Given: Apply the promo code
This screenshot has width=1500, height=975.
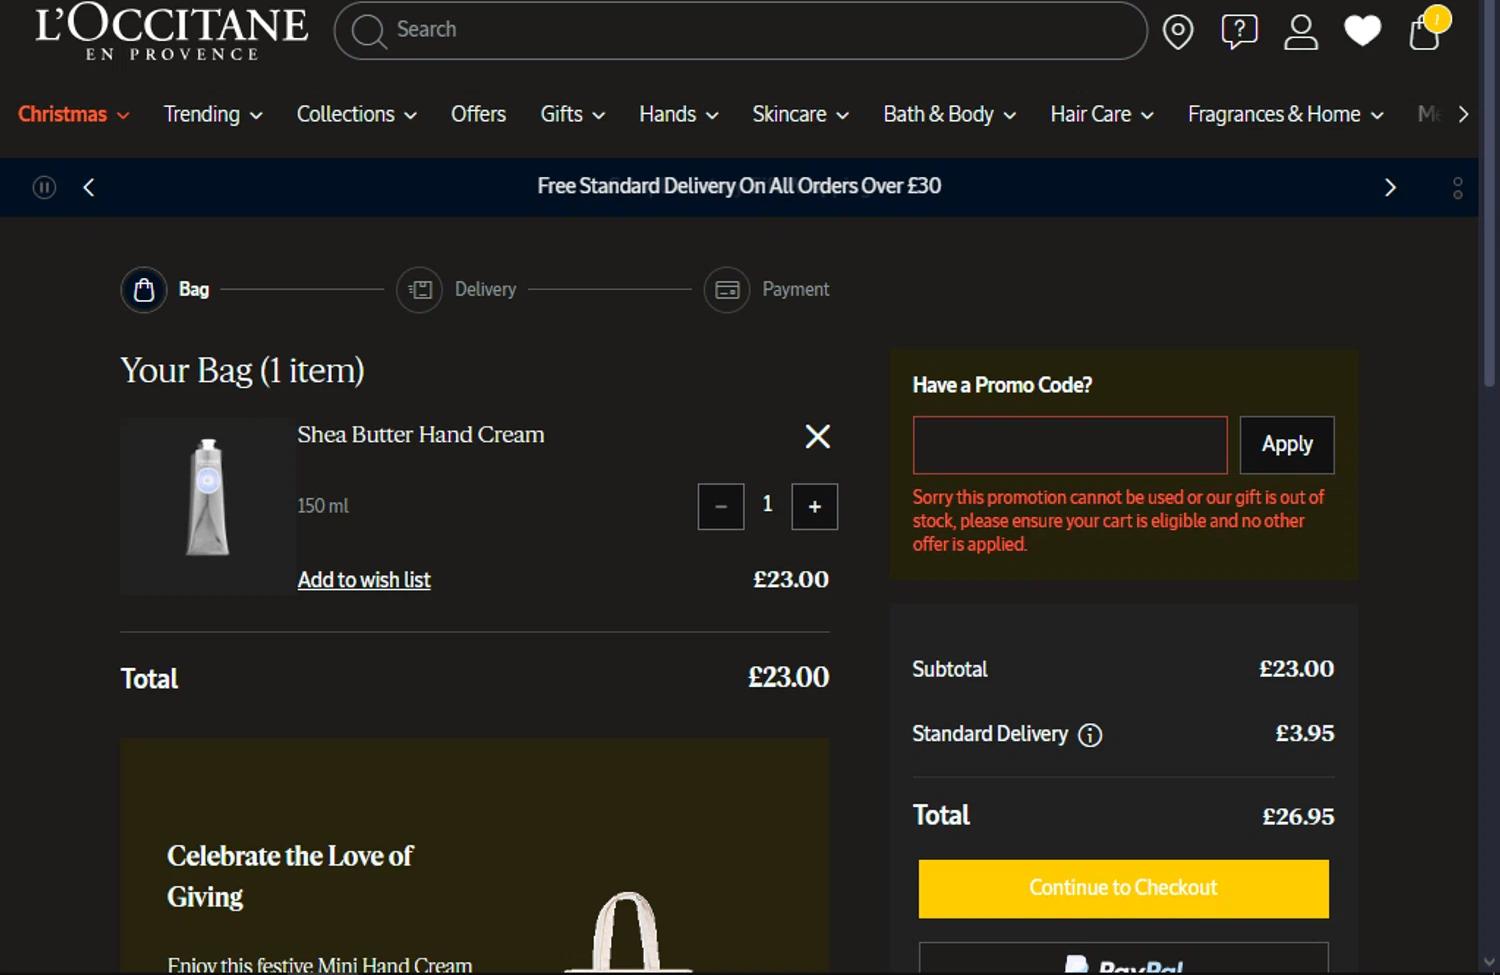Looking at the screenshot, I should click(1286, 445).
